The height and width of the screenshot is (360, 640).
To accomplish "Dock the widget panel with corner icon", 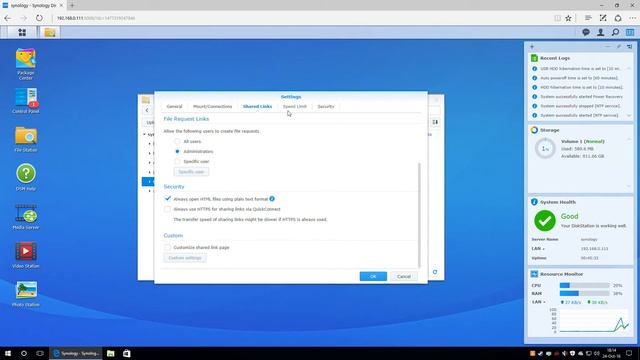I will [629, 47].
